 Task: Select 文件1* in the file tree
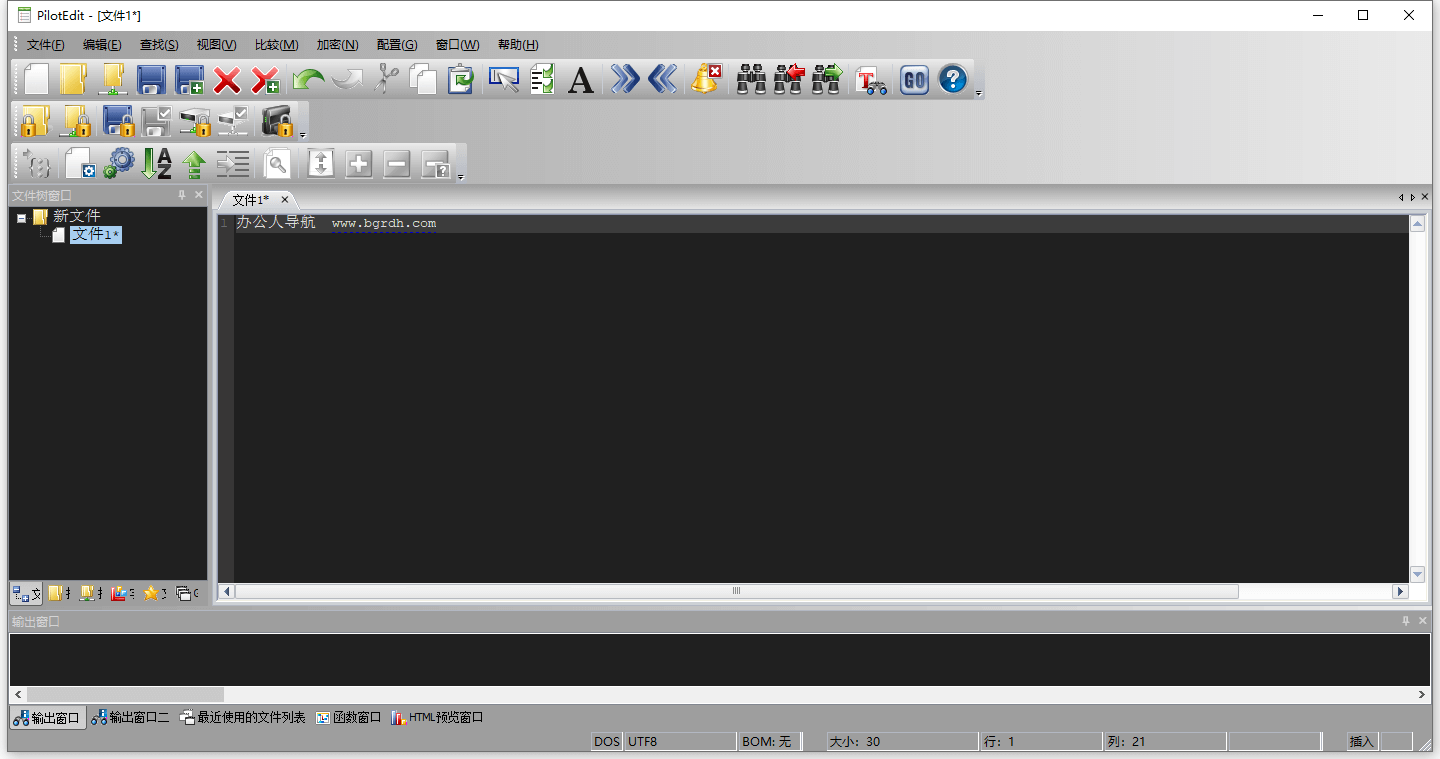[x=95, y=235]
